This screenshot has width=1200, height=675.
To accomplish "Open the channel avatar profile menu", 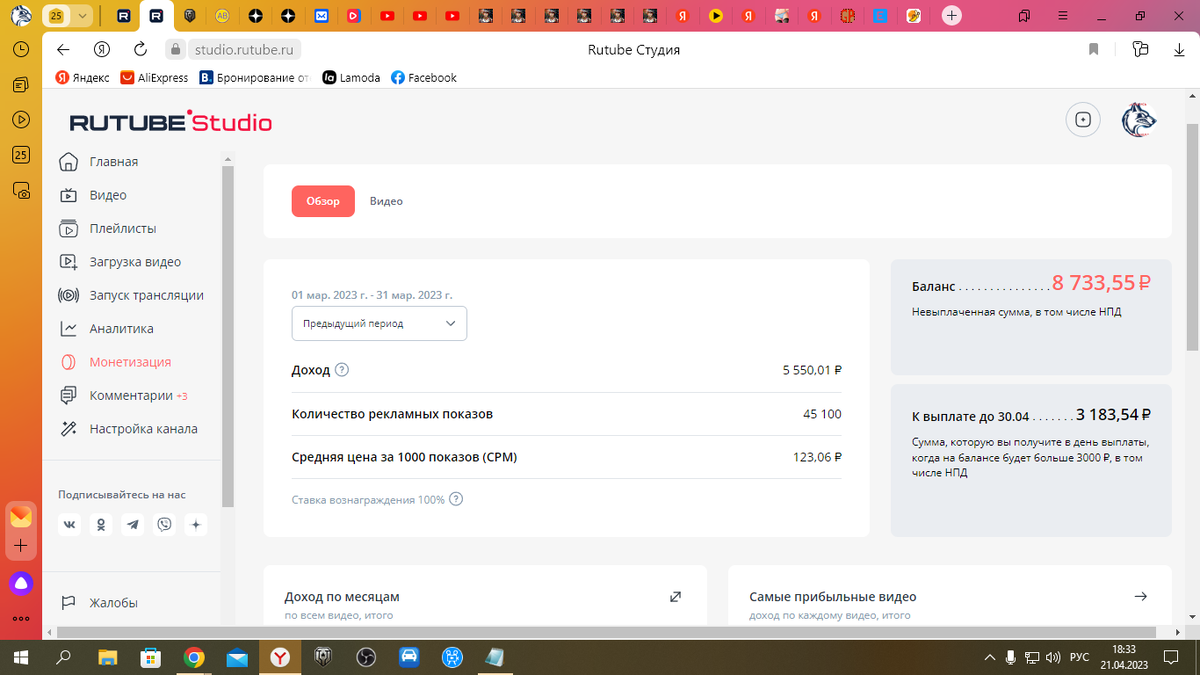I will [1139, 120].
